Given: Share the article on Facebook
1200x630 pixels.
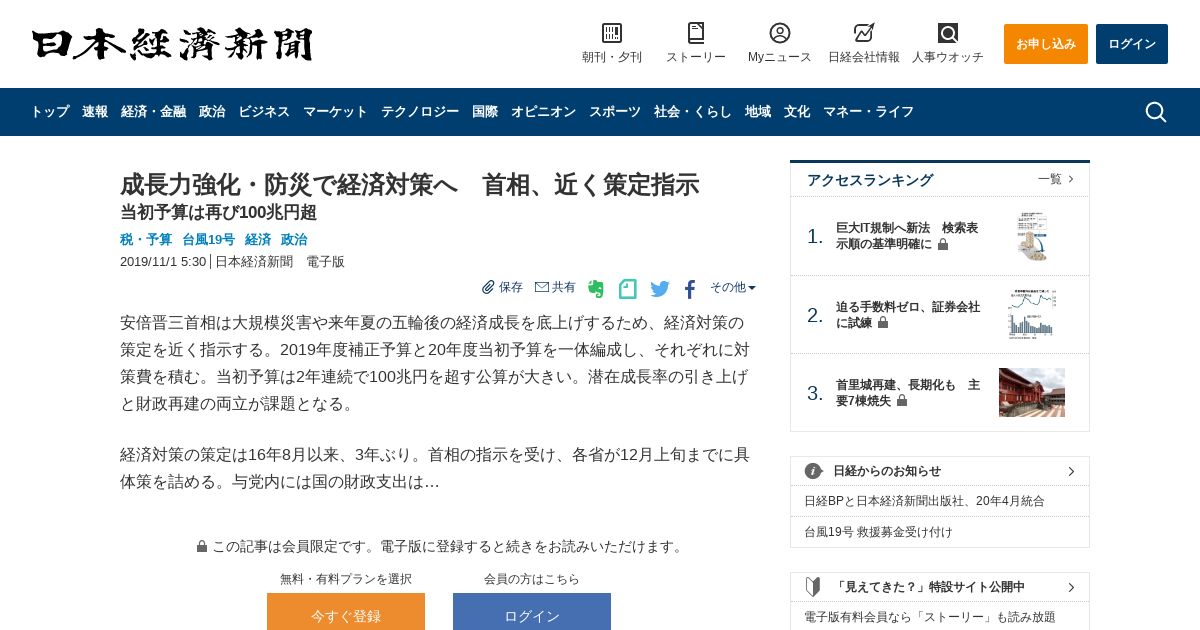Looking at the screenshot, I should pos(690,289).
